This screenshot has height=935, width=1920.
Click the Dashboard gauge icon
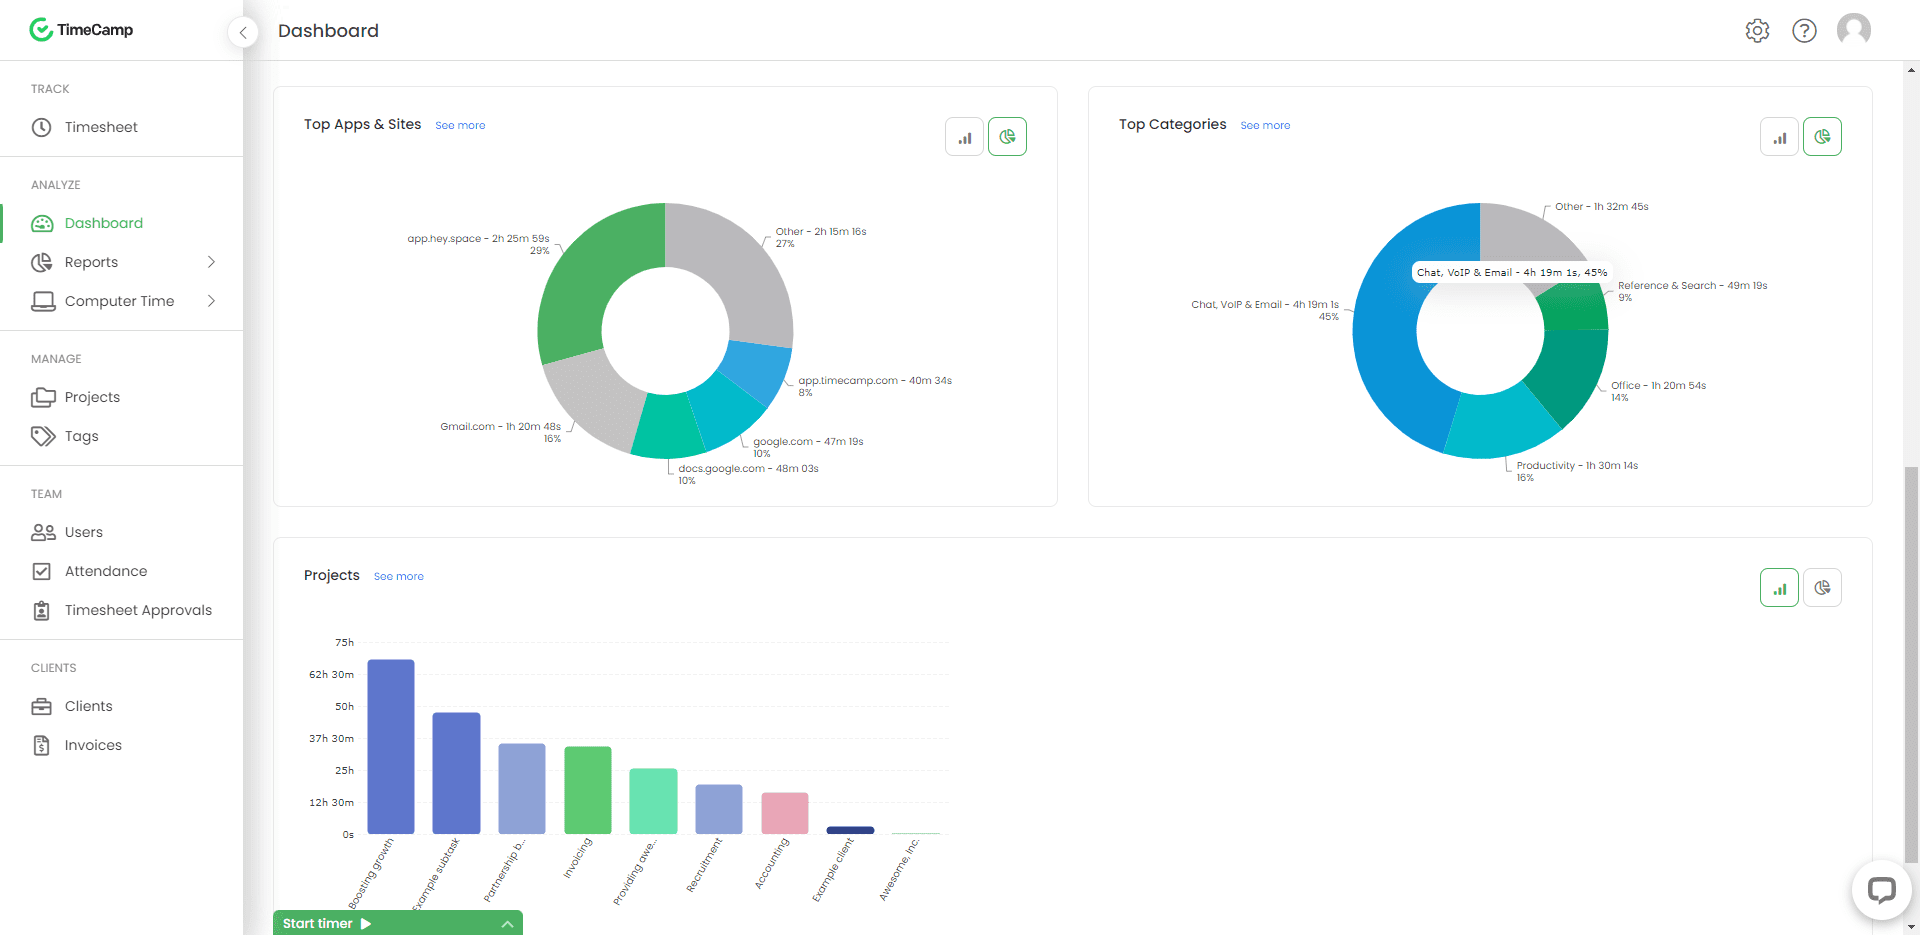click(x=42, y=223)
